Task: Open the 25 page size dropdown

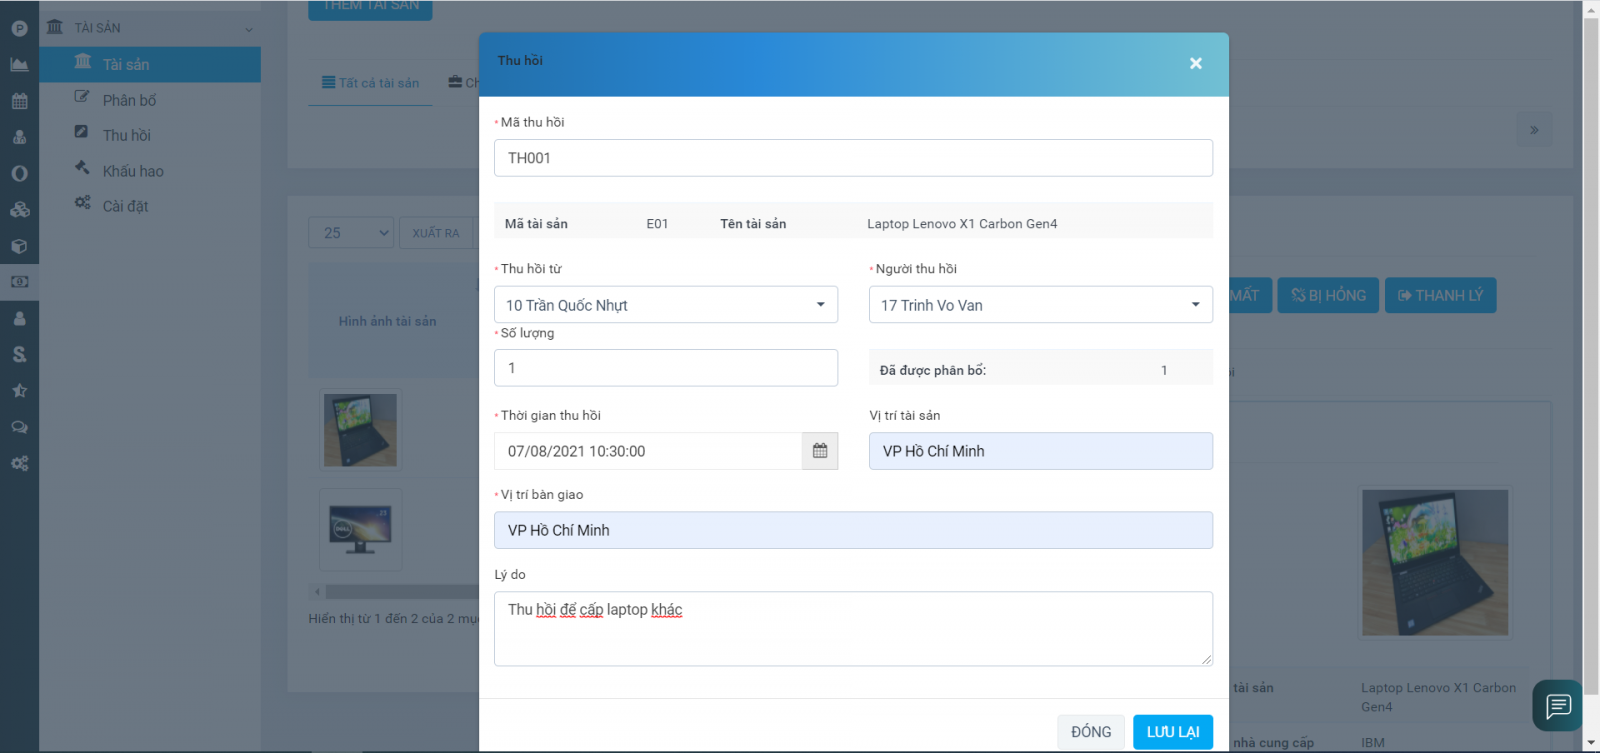Action: 351,233
